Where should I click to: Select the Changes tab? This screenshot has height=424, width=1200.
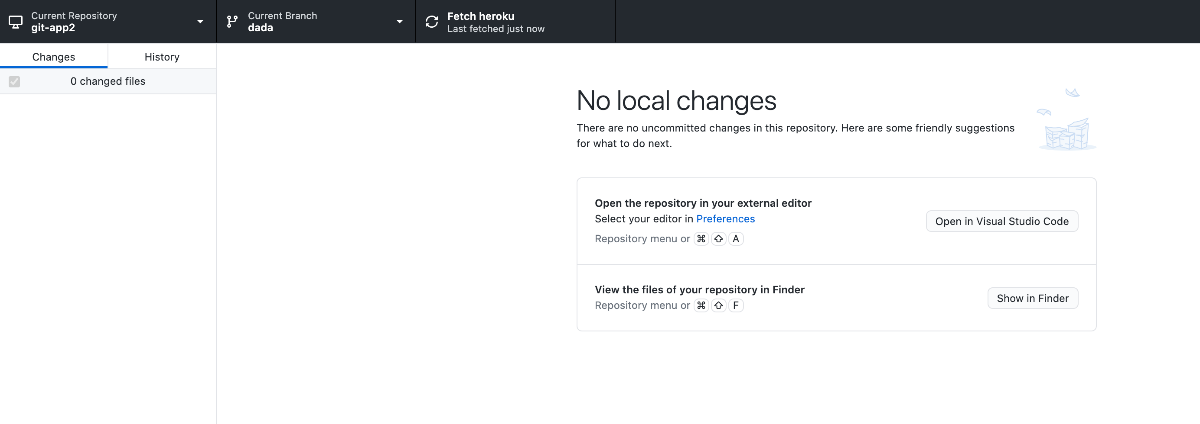point(54,57)
